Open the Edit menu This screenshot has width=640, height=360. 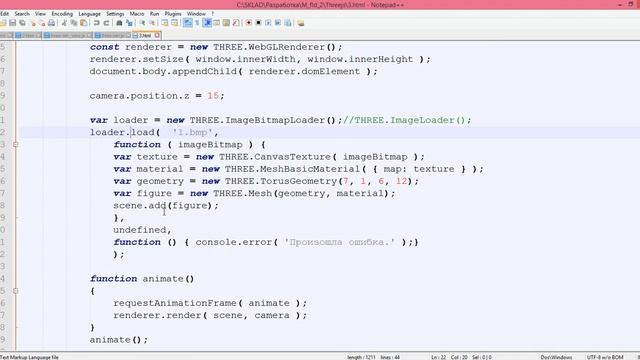4,13
